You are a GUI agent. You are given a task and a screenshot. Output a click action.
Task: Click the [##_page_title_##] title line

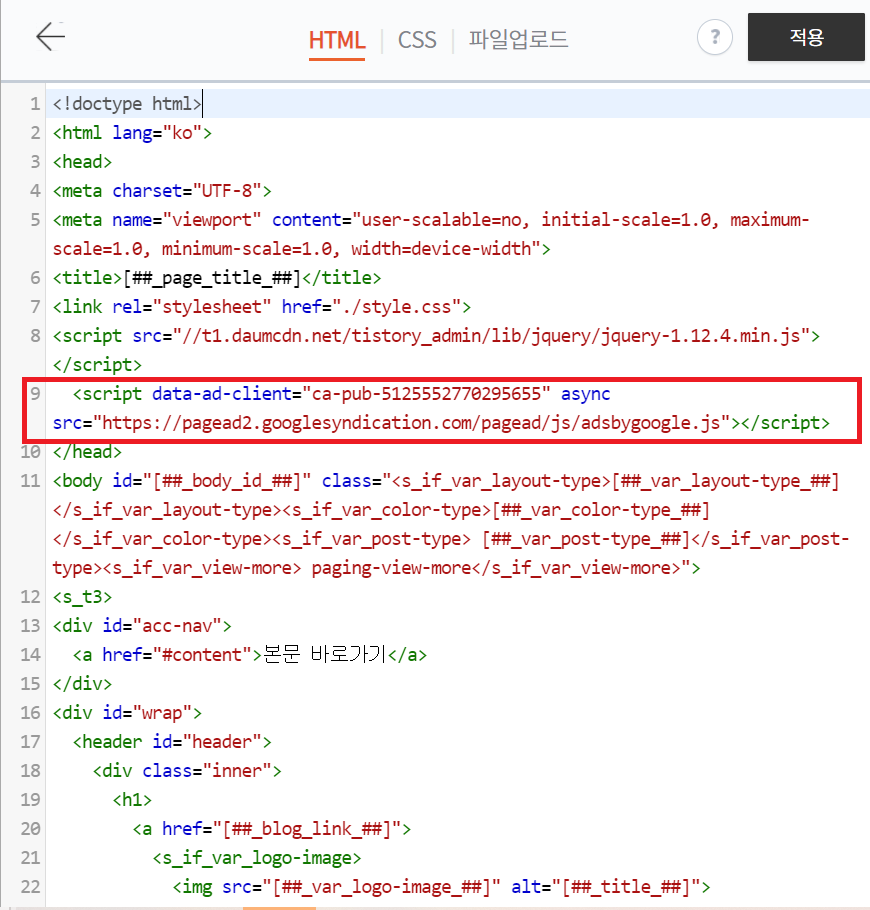217,278
